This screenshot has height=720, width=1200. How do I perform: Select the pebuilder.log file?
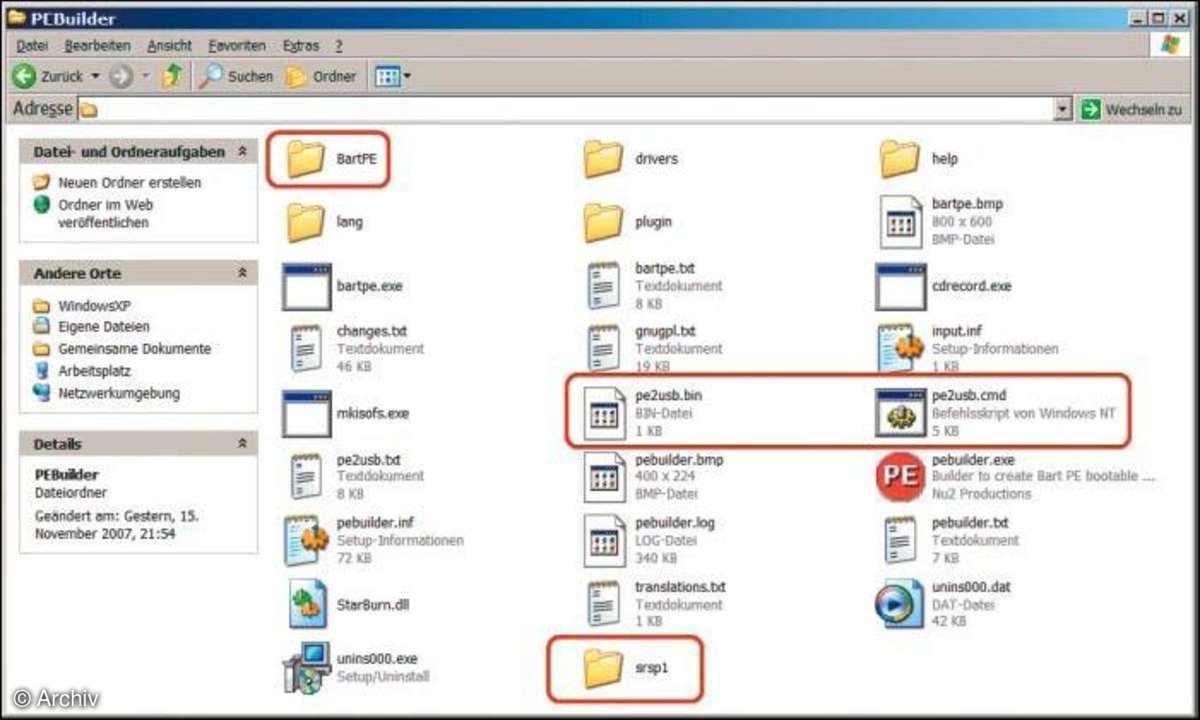[x=650, y=540]
